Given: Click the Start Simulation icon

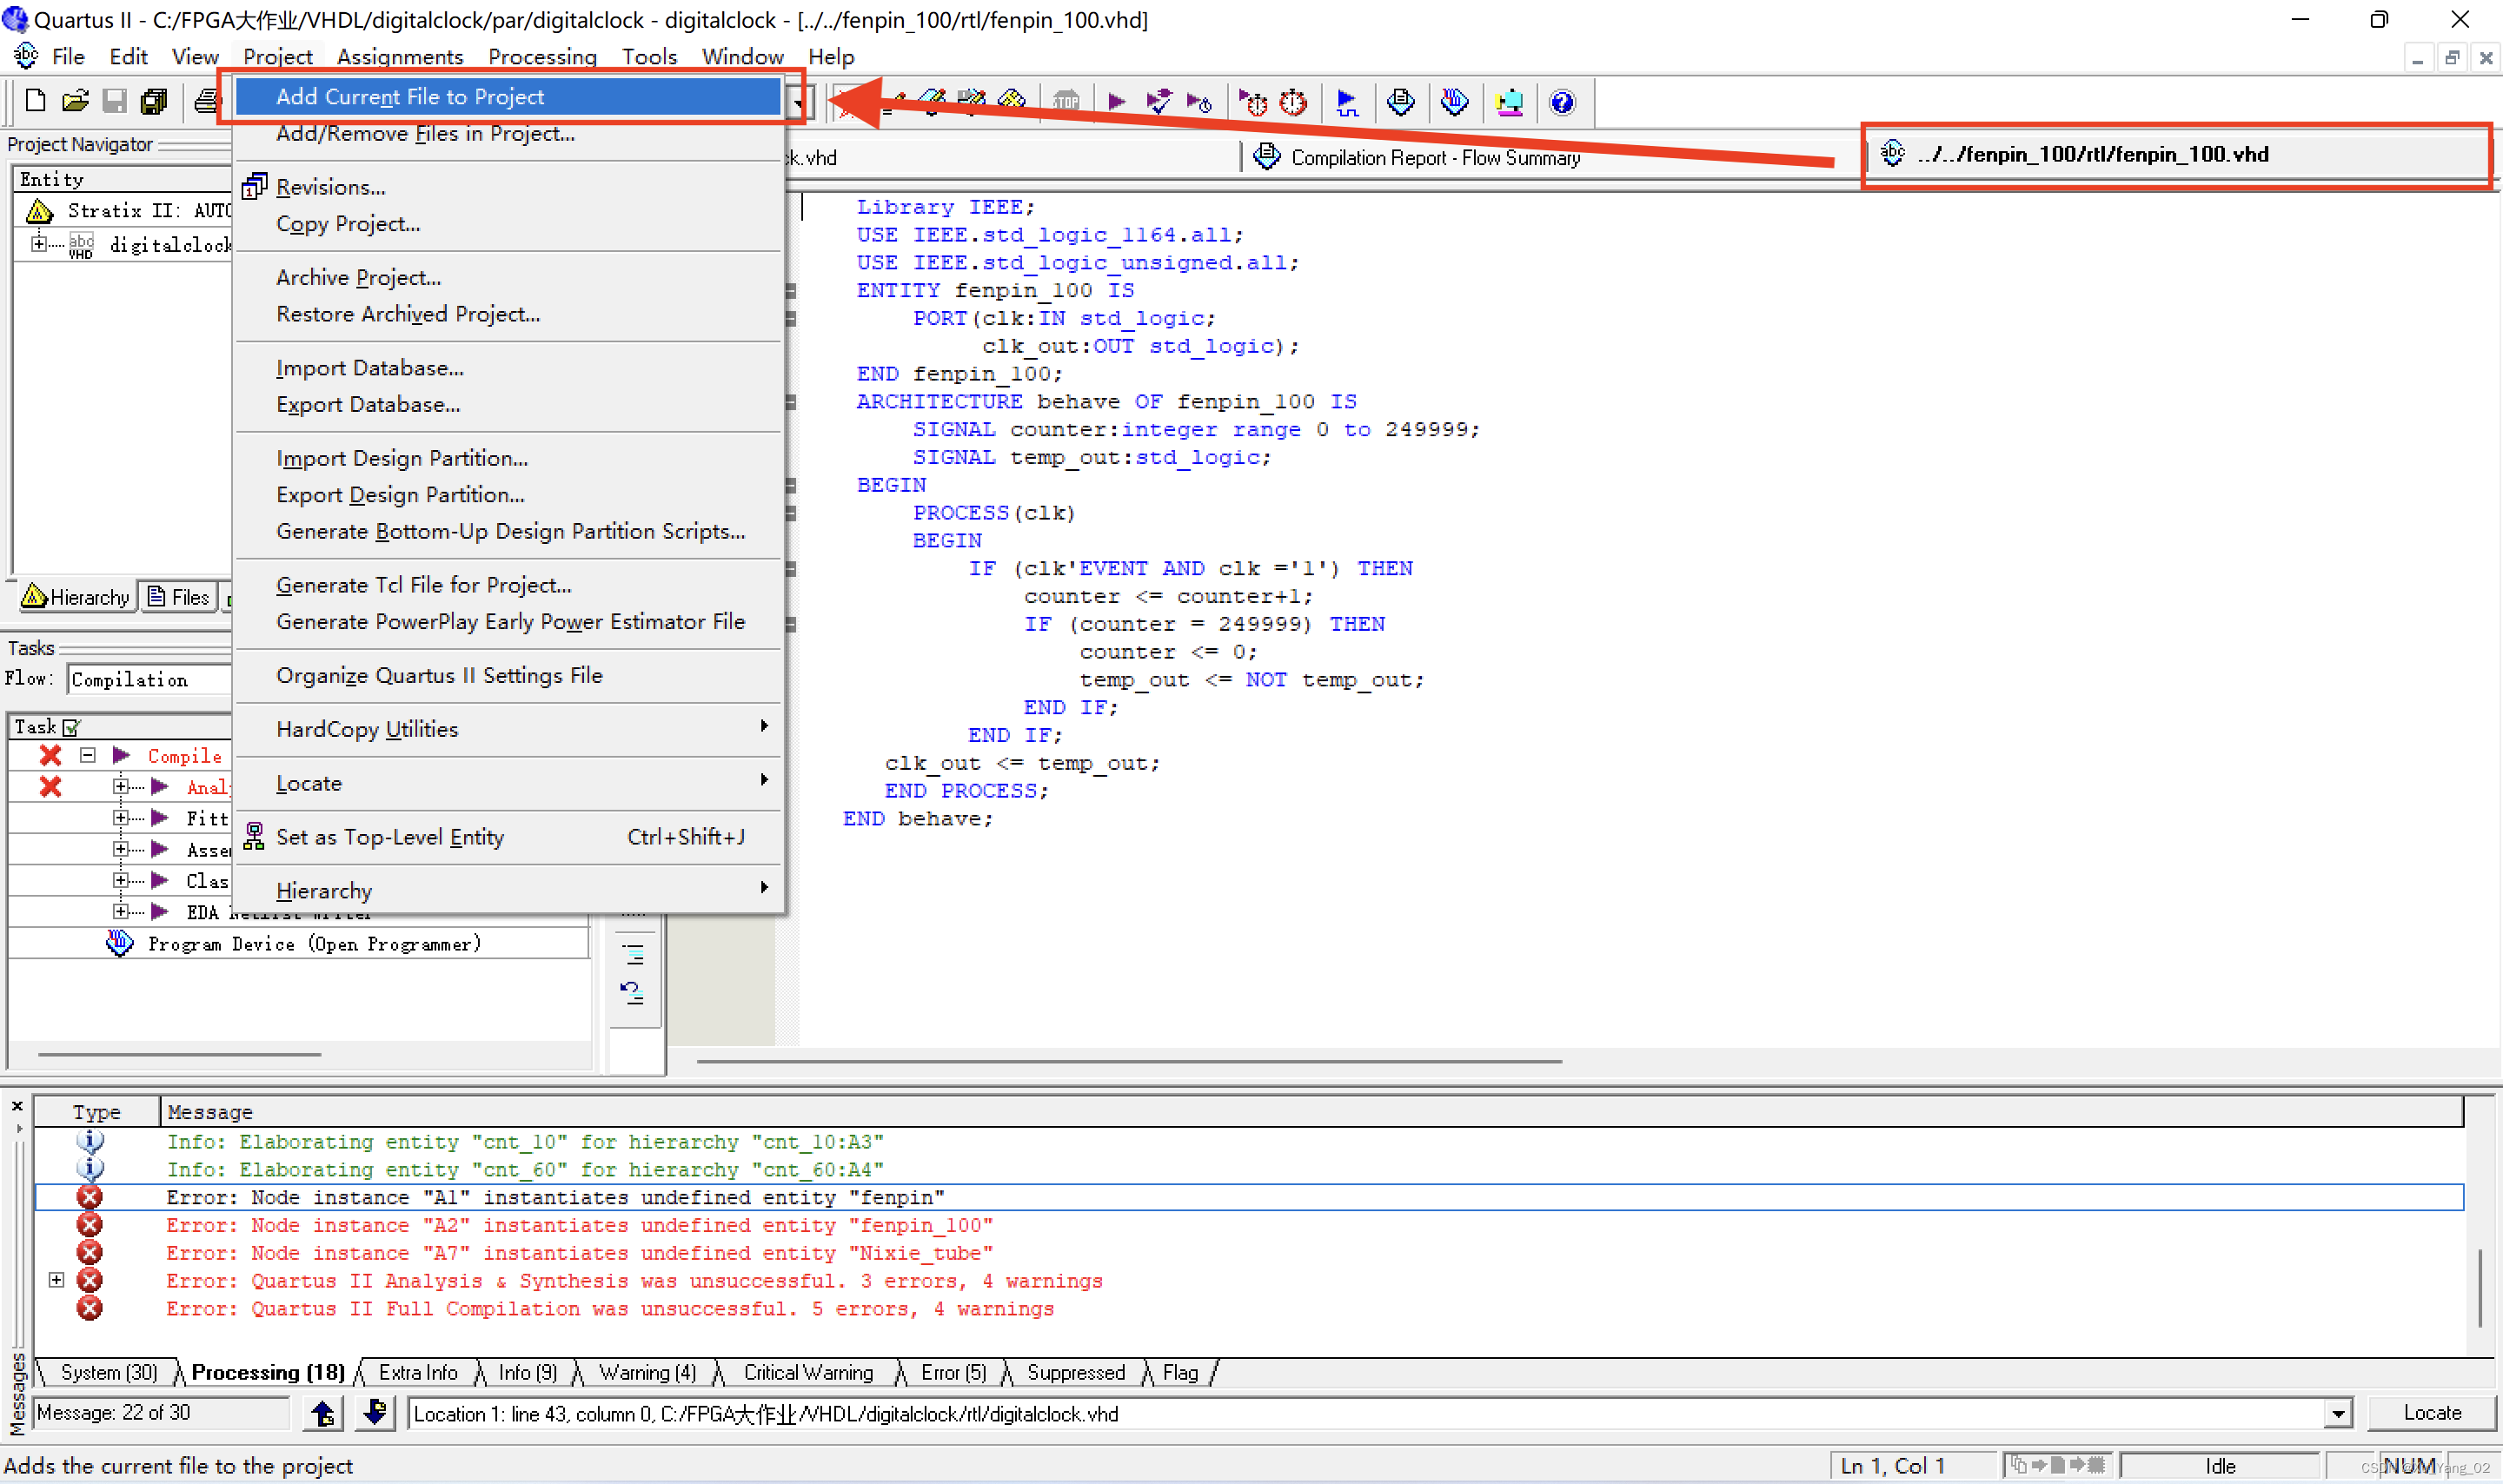Looking at the screenshot, I should point(1346,102).
